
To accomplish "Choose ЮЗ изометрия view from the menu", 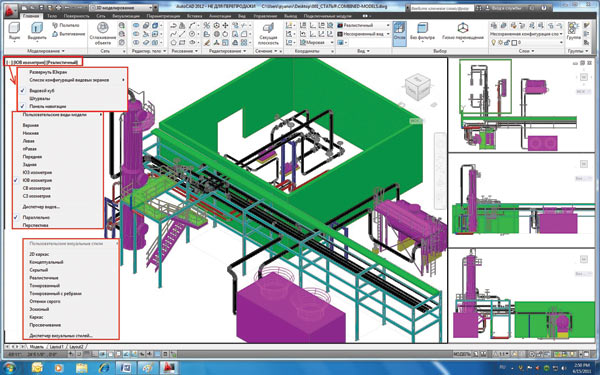I will point(37,172).
